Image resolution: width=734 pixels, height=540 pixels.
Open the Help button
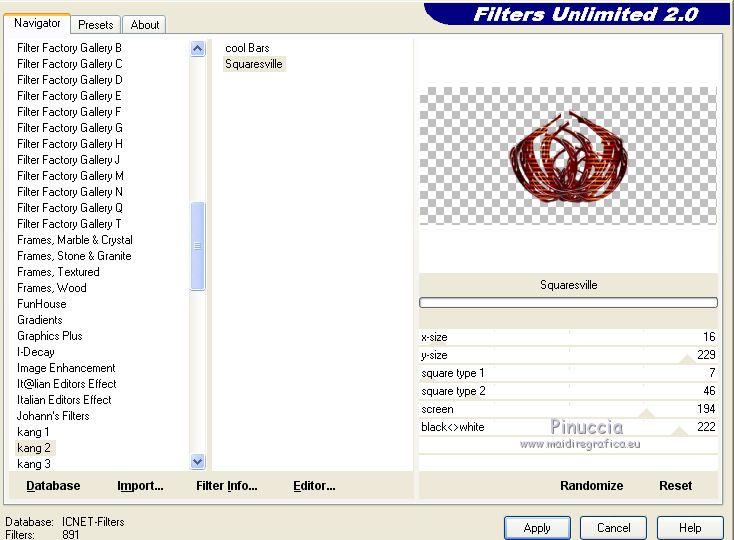(690, 528)
